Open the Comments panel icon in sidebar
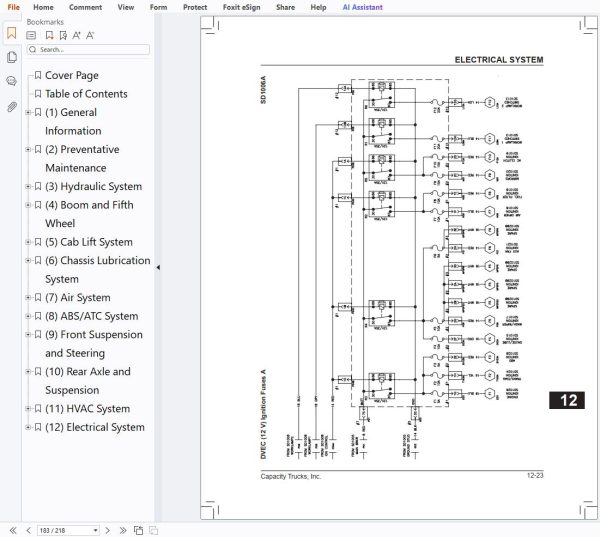Screen dimensions: 600x537 (11, 81)
